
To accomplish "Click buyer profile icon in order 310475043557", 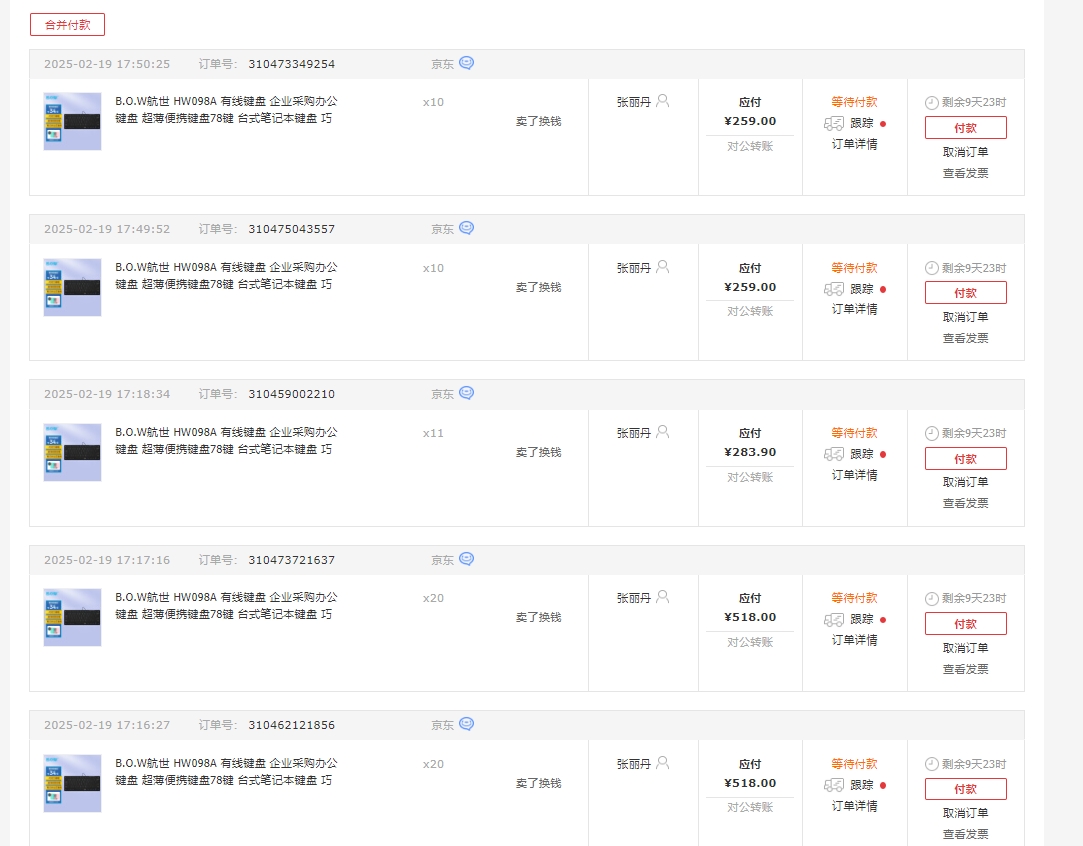I will [x=662, y=267].
